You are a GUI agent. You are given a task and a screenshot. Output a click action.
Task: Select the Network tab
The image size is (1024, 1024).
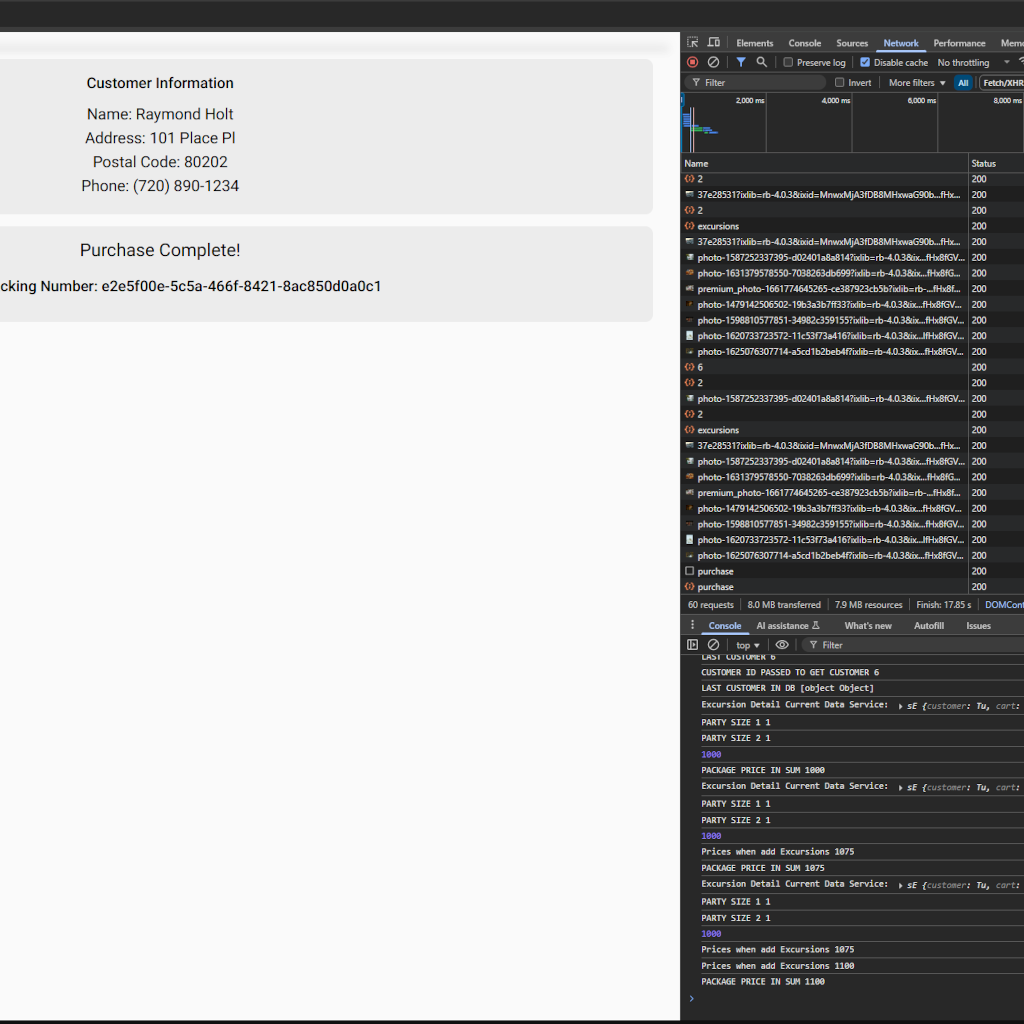point(901,43)
